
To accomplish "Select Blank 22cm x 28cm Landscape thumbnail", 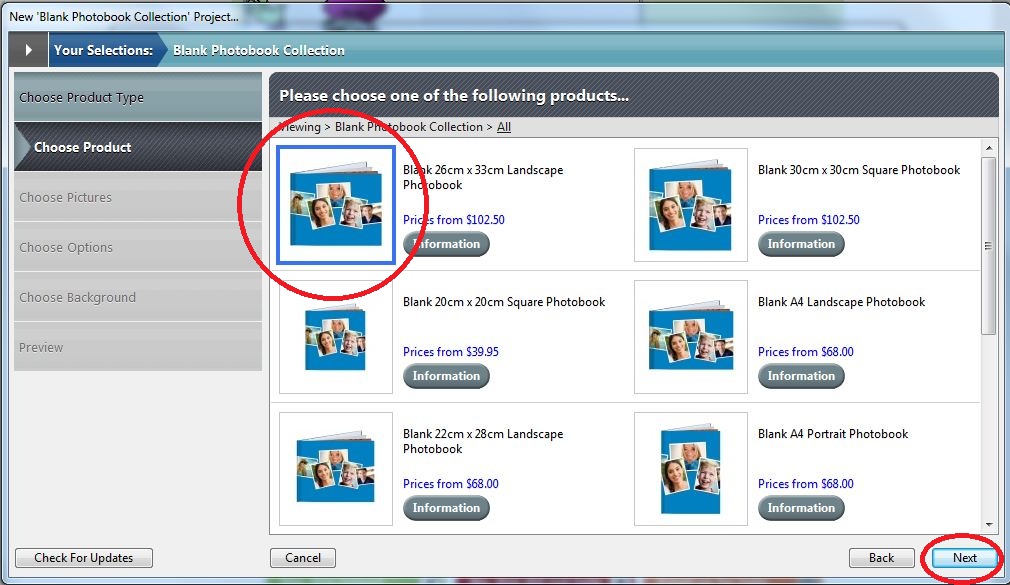I will 336,469.
